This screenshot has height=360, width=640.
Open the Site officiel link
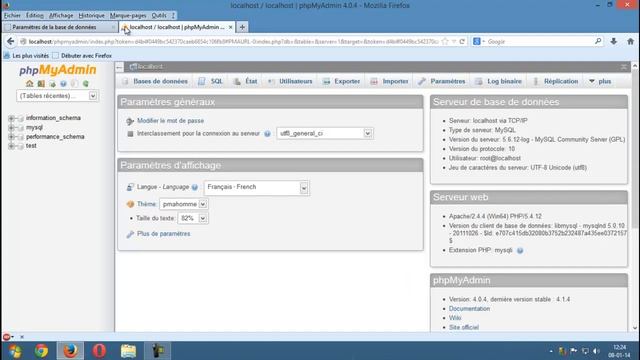pos(464,327)
